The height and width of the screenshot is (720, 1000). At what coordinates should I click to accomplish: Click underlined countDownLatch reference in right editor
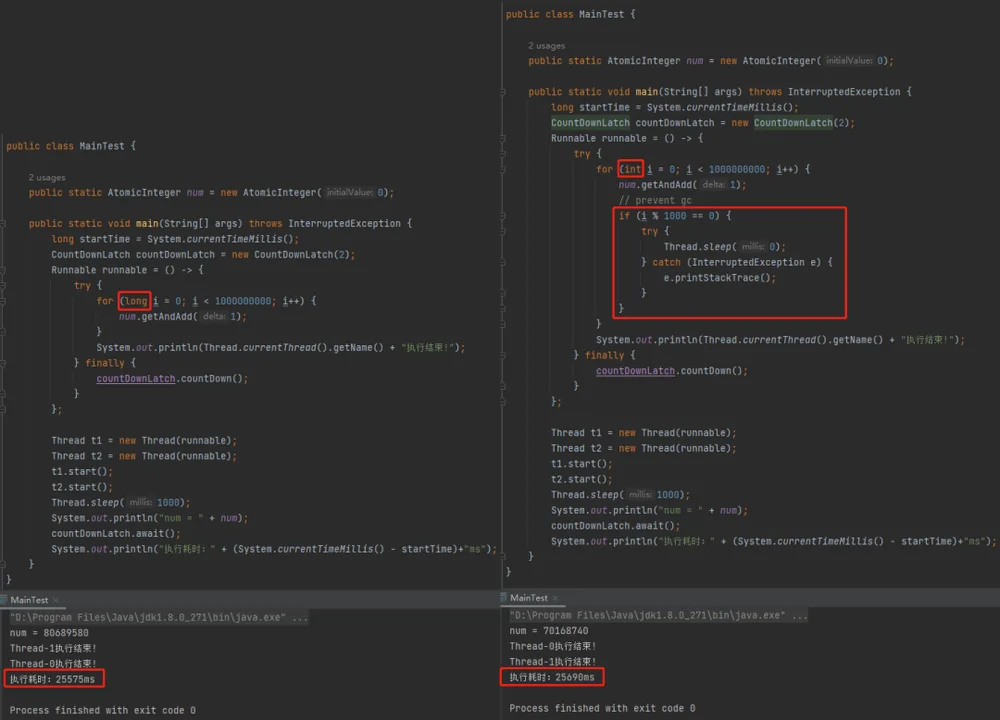[635, 371]
